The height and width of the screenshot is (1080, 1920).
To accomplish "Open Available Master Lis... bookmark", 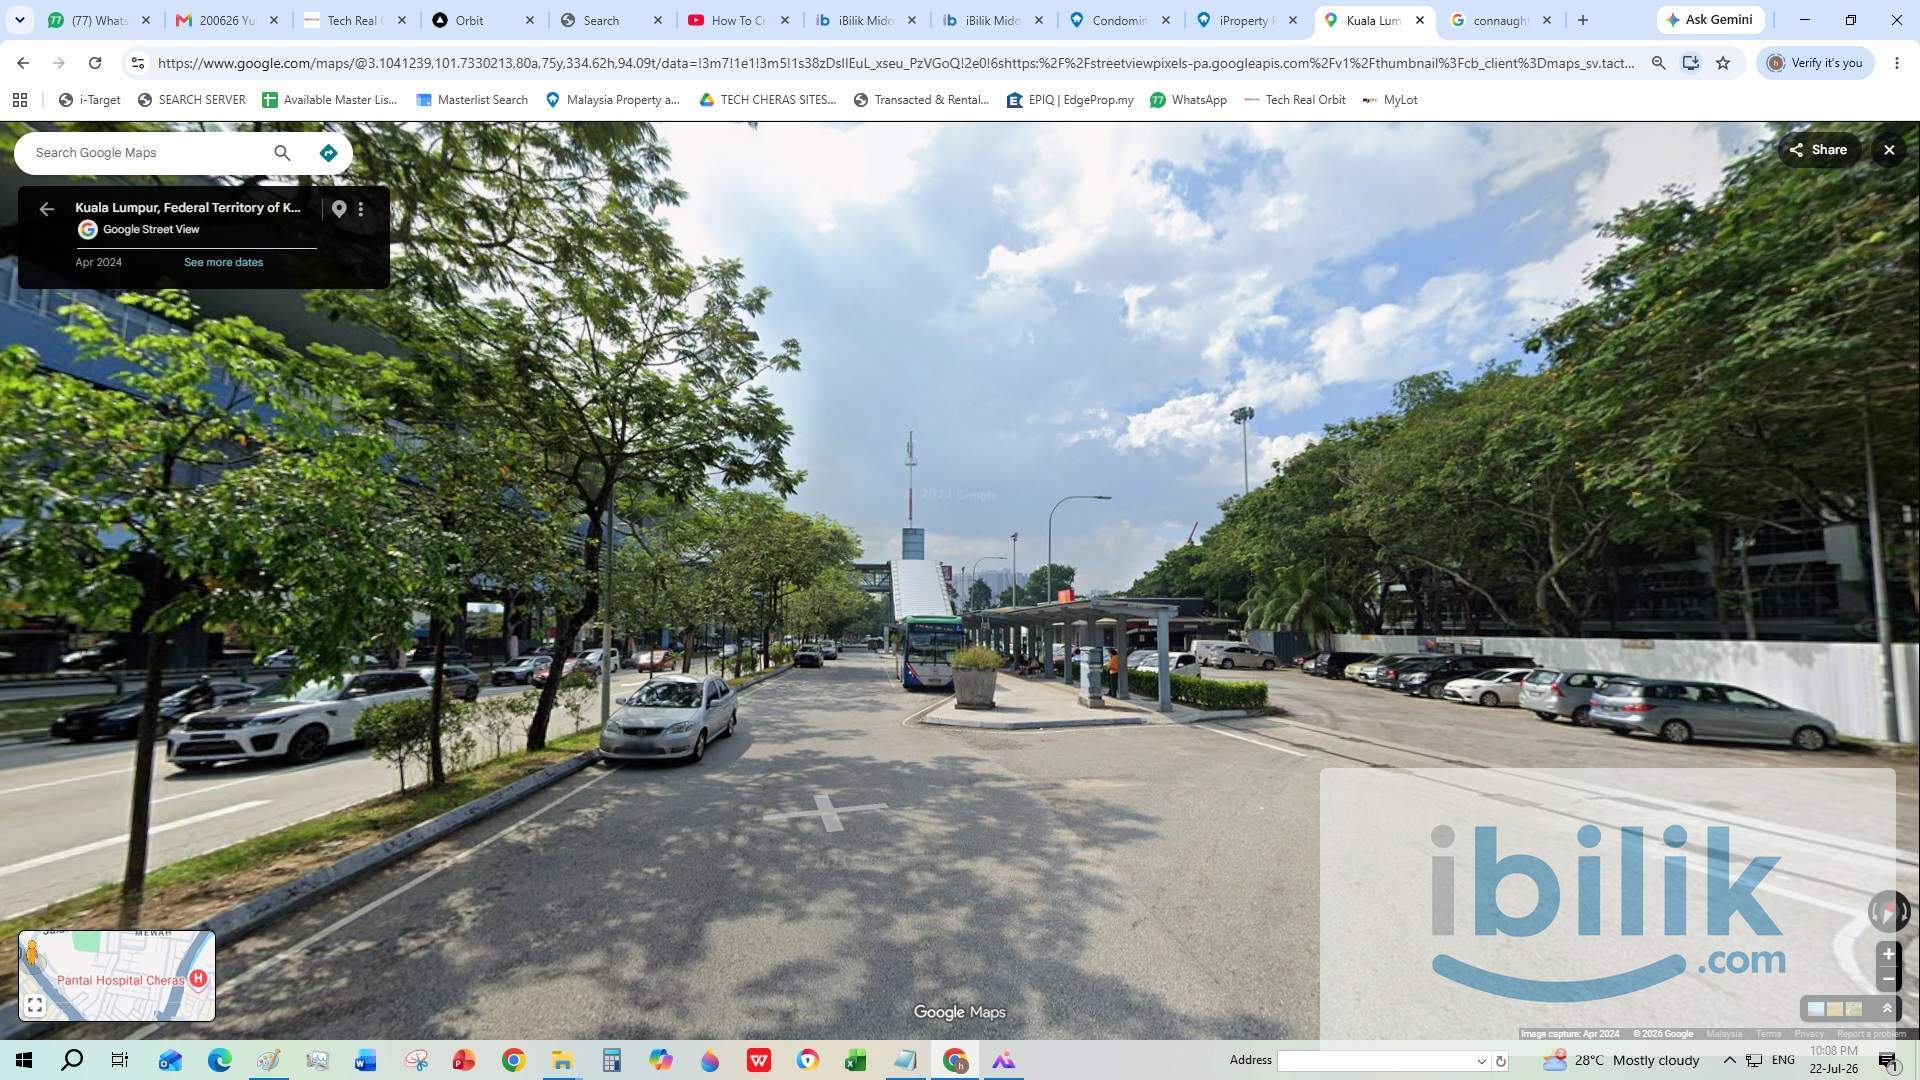I will coord(329,100).
